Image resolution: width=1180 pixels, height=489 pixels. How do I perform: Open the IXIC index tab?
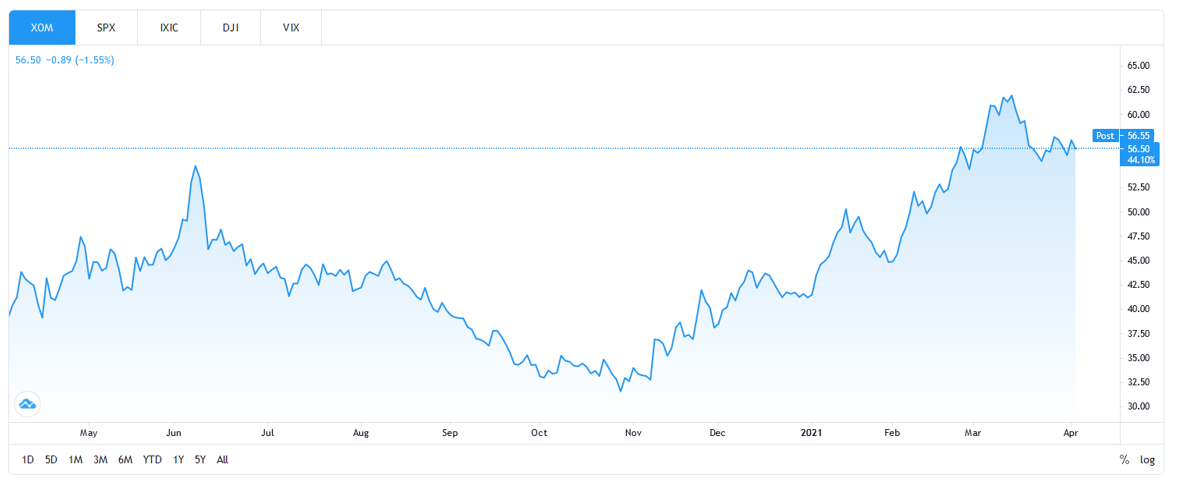169,26
